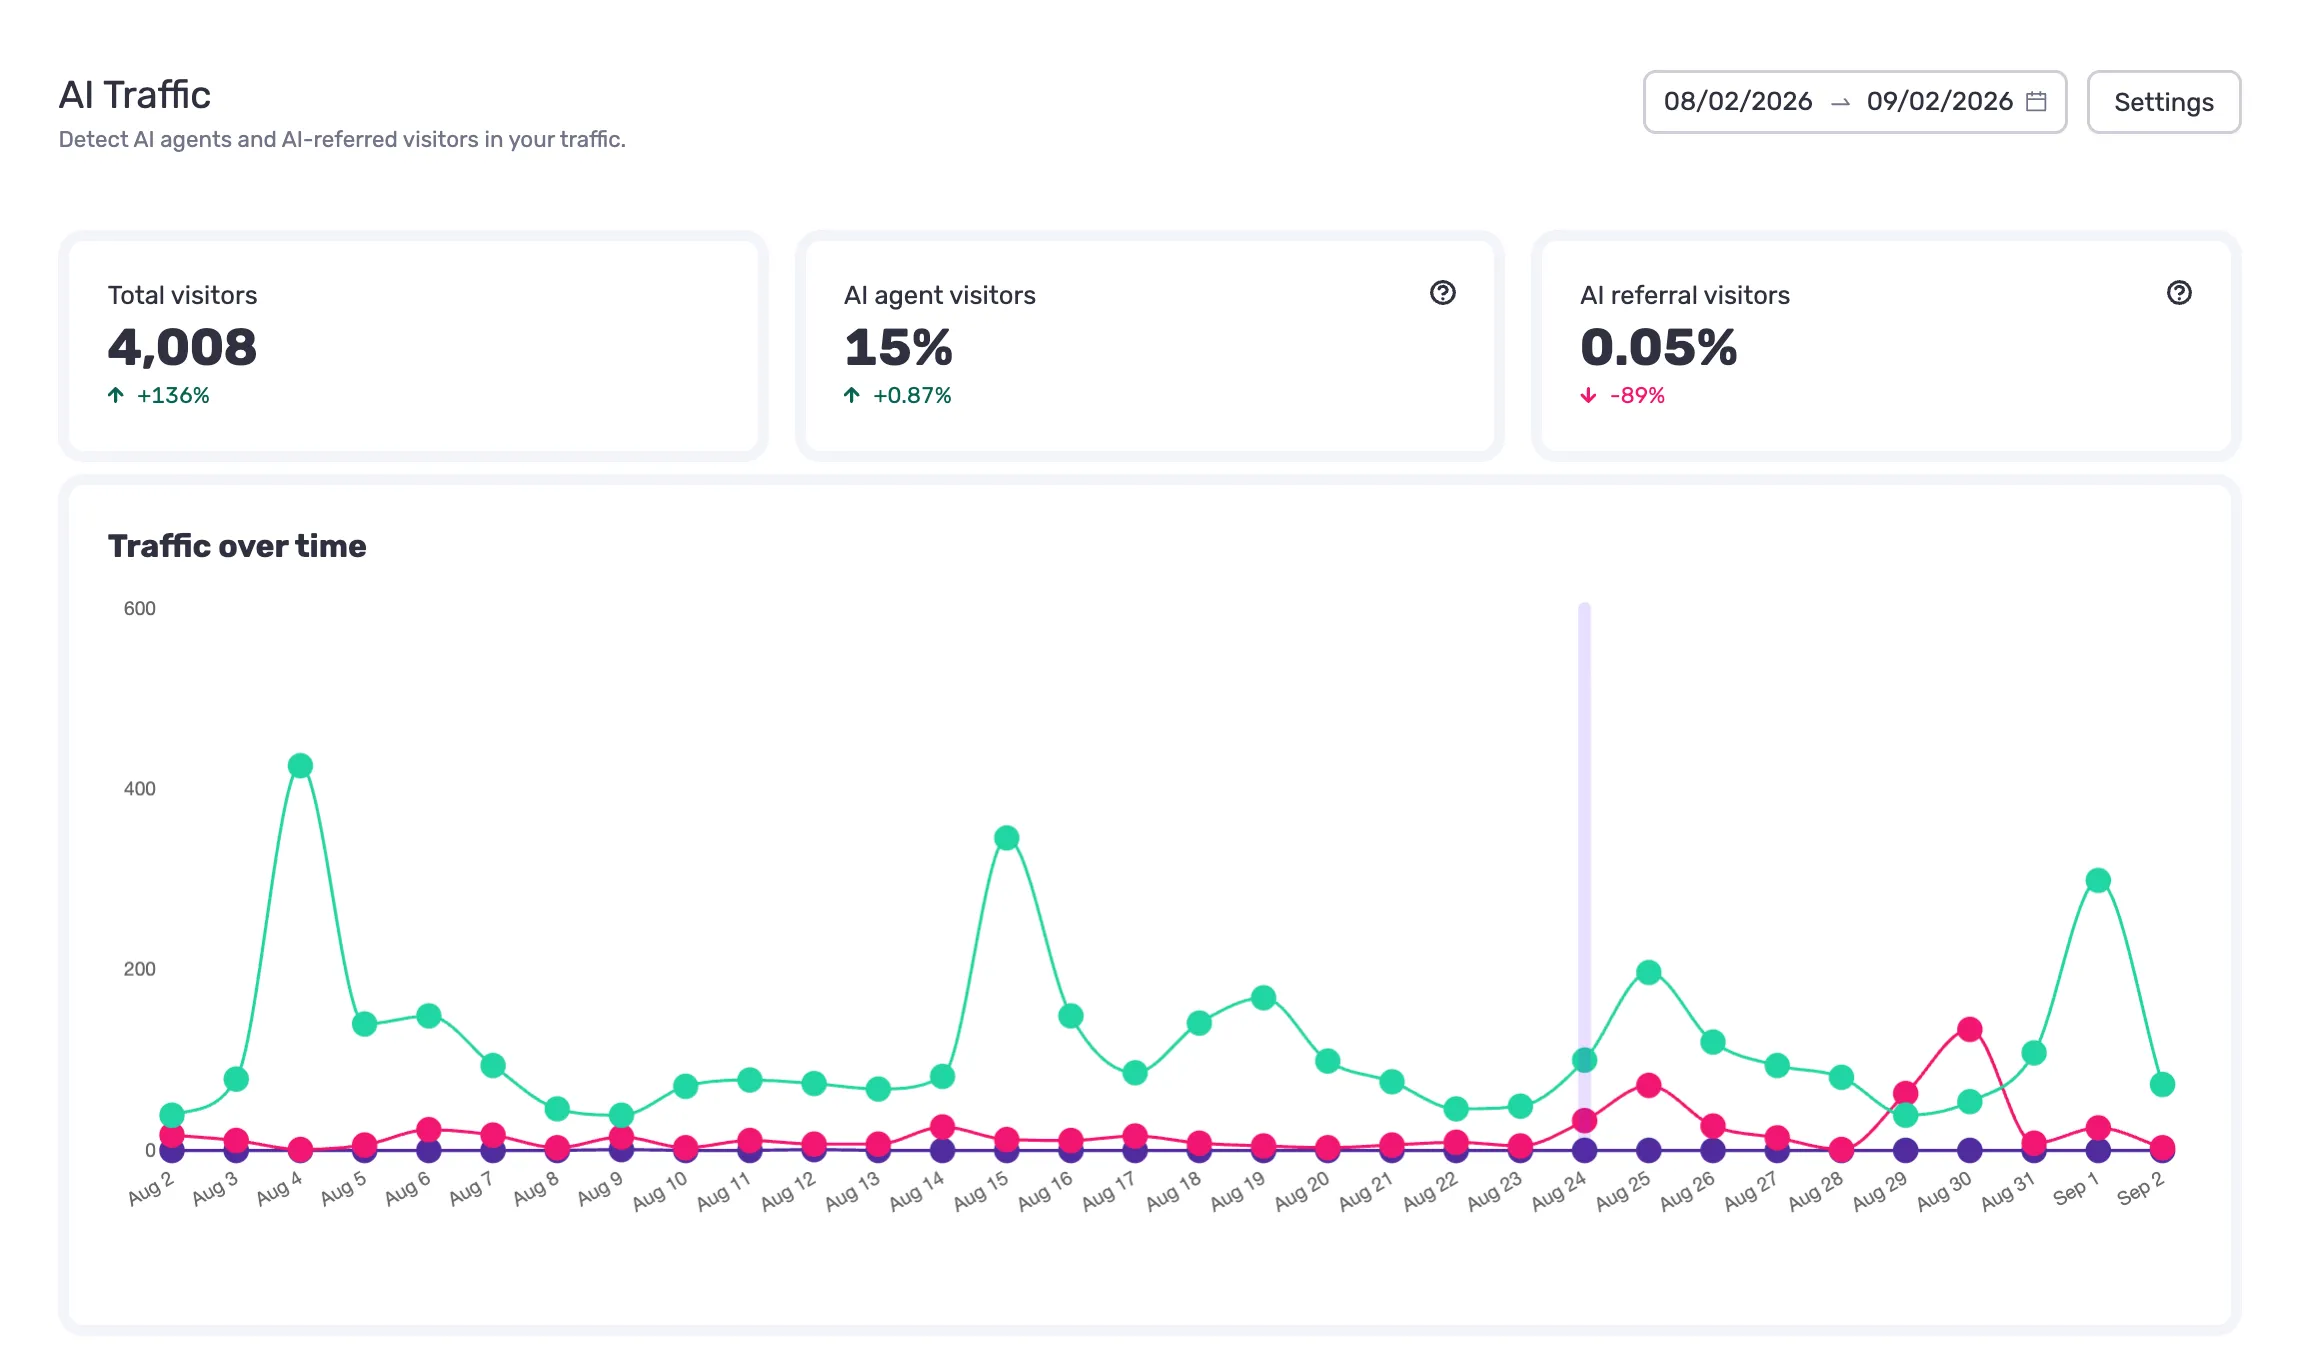Click the Traffic over time heading
The image size is (2312, 1356).
237,546
